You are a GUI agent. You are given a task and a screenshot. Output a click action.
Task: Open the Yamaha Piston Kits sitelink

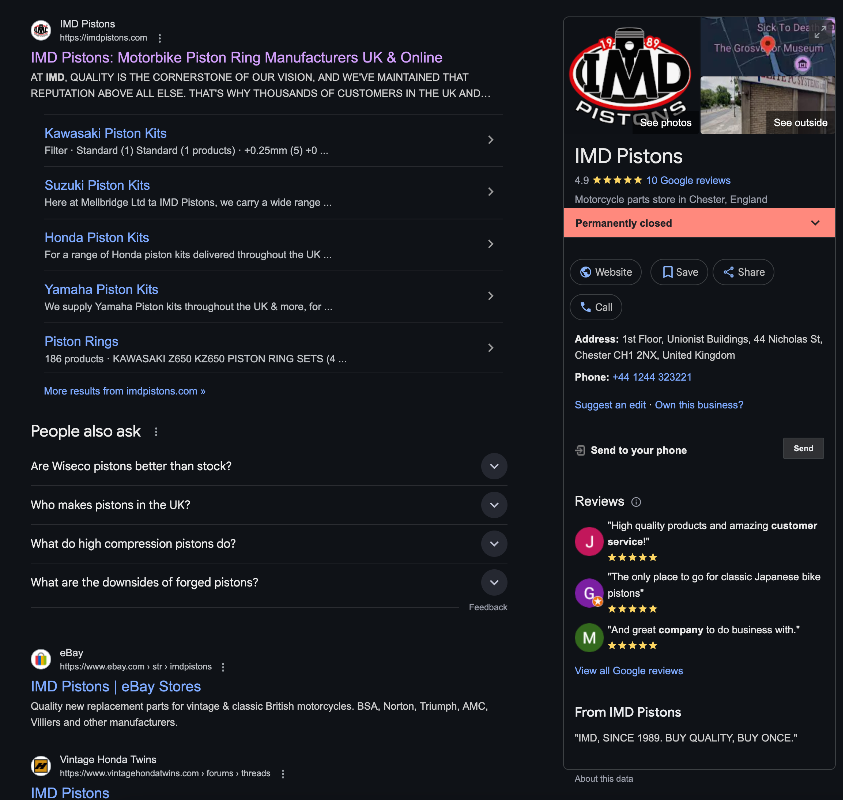[x=101, y=289]
